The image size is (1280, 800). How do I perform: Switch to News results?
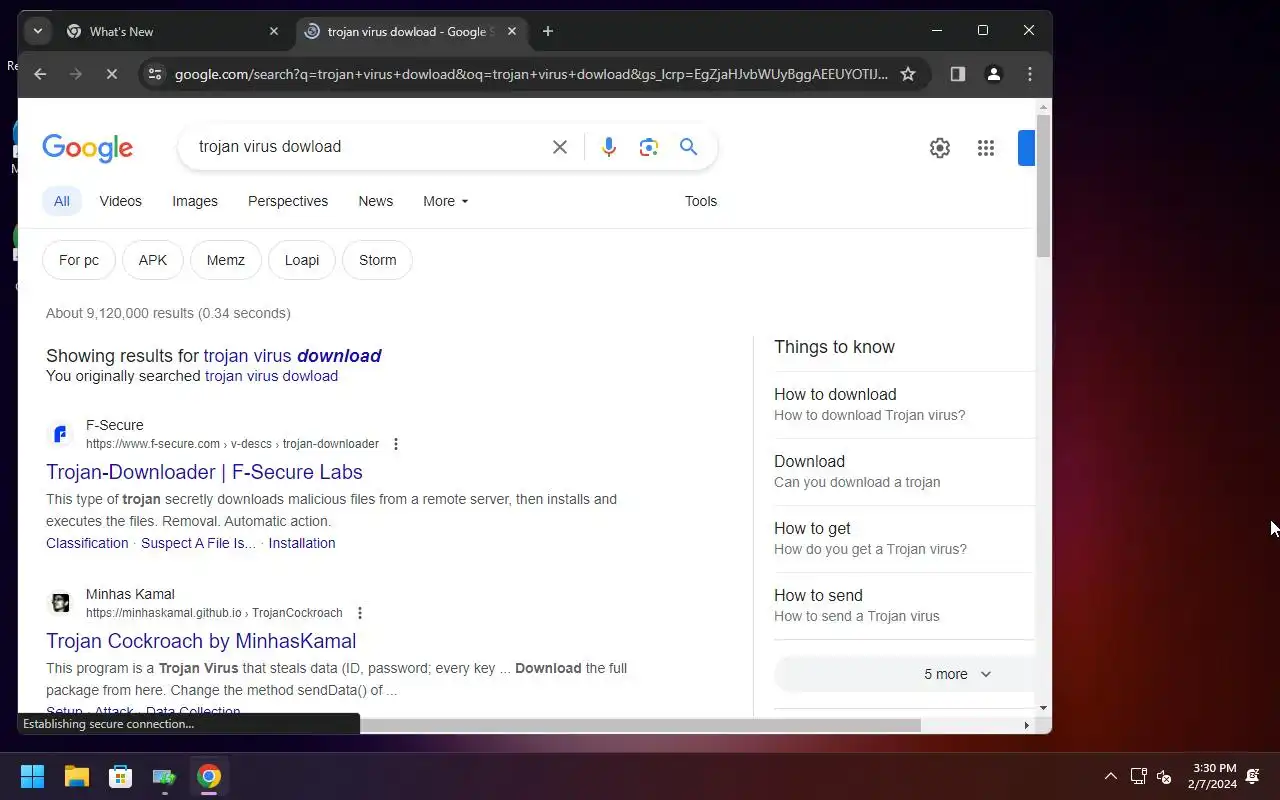pyautogui.click(x=376, y=201)
